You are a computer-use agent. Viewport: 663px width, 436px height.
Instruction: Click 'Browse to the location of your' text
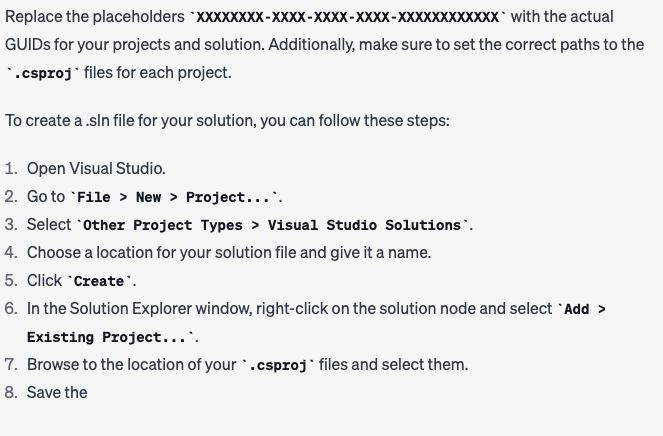[132, 365]
